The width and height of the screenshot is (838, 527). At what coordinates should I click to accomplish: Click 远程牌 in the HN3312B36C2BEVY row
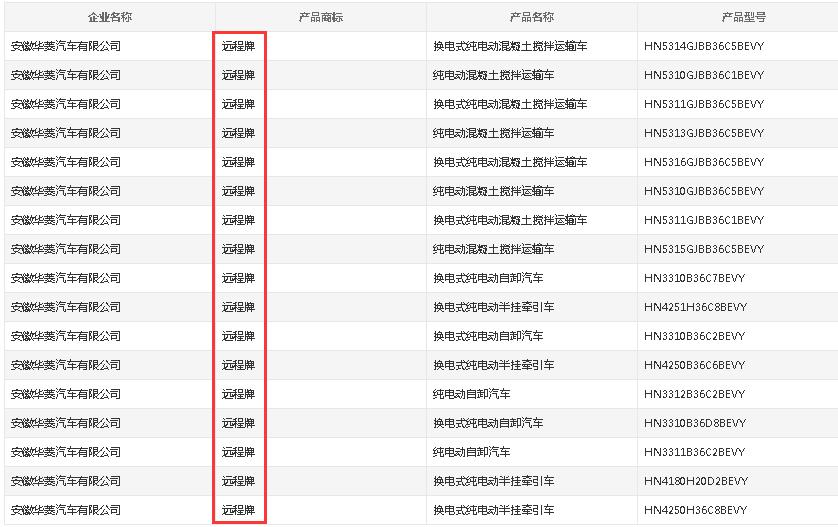(x=238, y=394)
